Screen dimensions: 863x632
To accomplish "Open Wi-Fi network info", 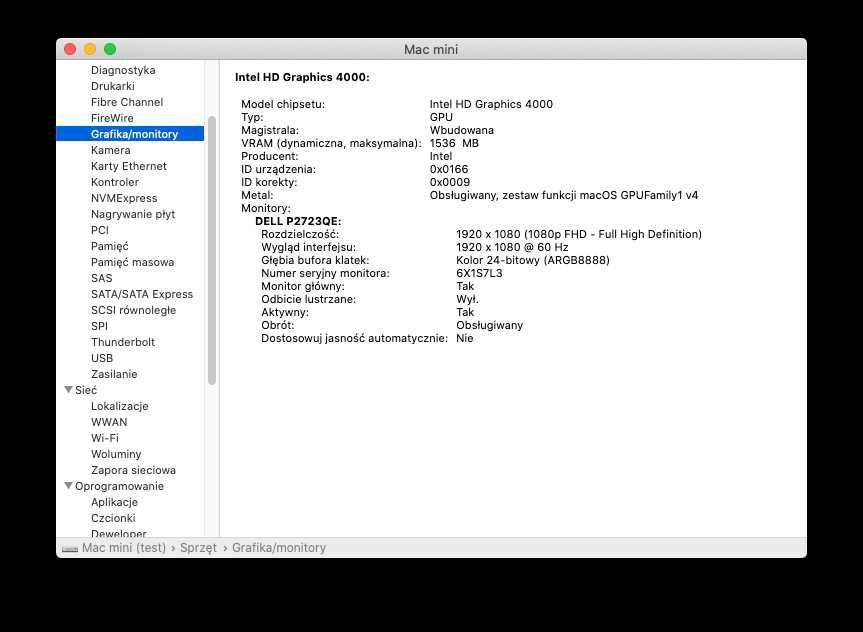I will point(105,438).
